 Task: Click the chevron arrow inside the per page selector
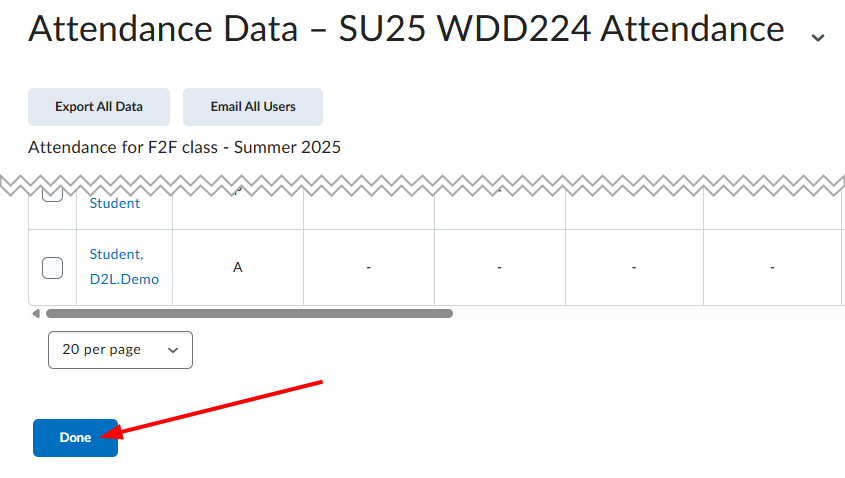(x=173, y=350)
